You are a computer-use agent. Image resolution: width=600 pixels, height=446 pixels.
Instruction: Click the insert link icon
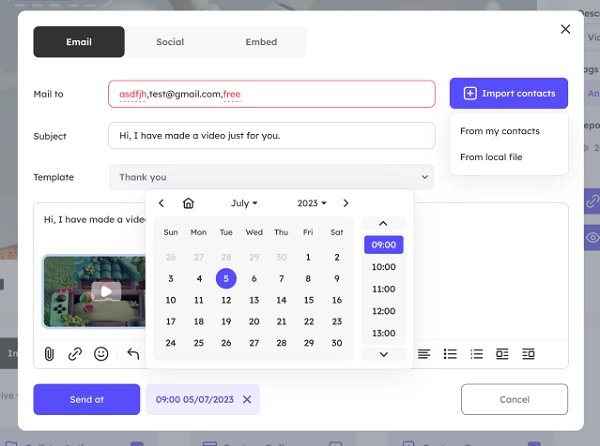[75, 354]
